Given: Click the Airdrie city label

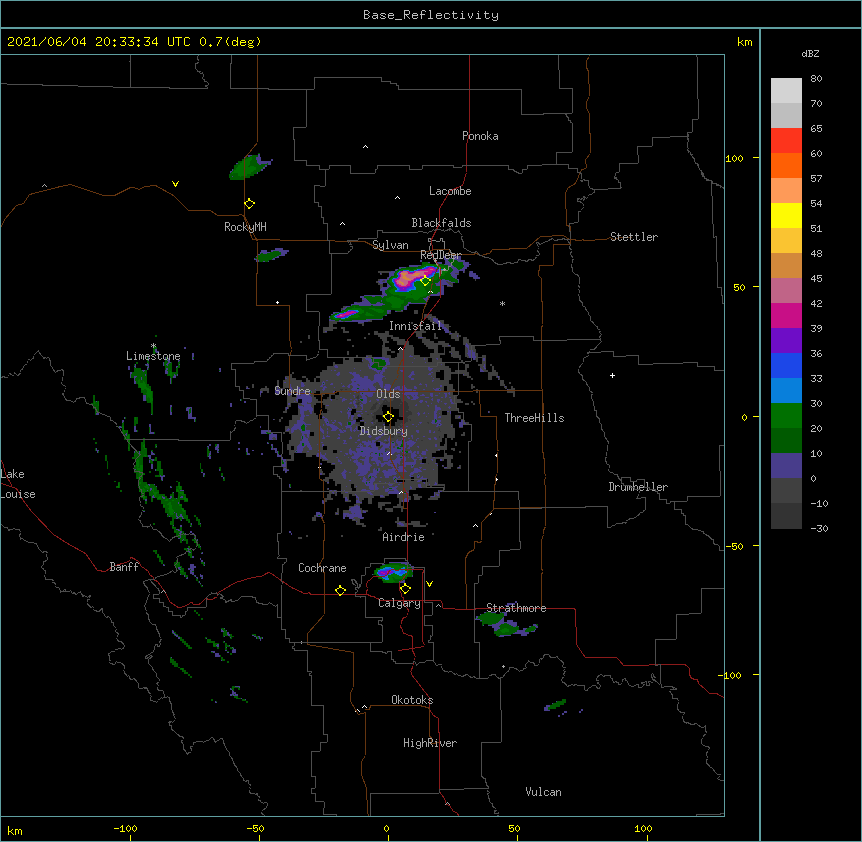Looking at the screenshot, I should (x=404, y=537).
